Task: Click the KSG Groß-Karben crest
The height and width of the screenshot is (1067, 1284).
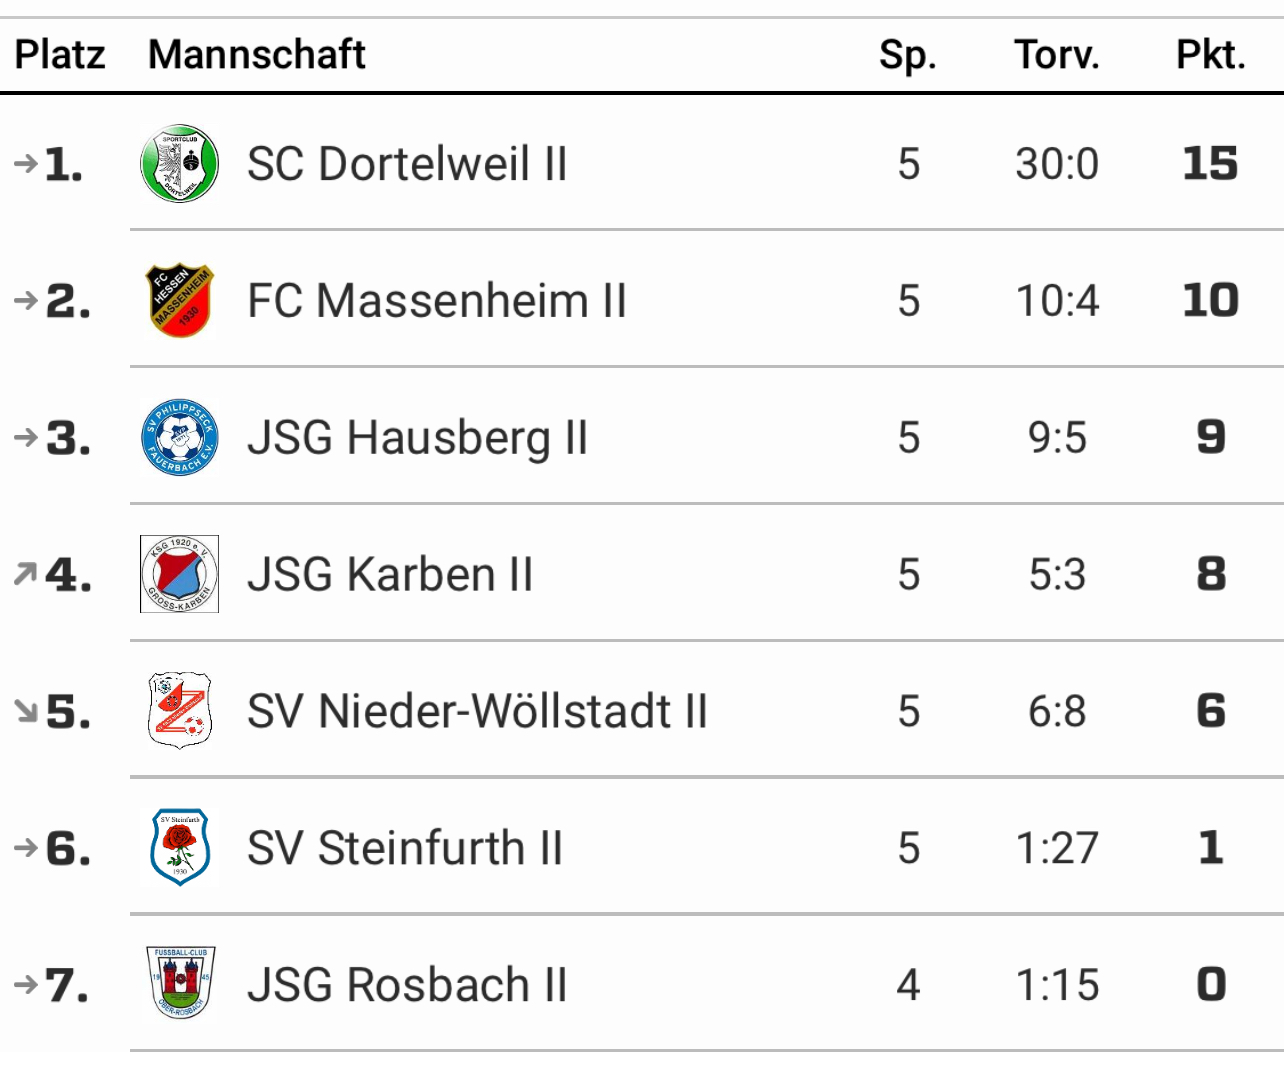Action: (180, 574)
